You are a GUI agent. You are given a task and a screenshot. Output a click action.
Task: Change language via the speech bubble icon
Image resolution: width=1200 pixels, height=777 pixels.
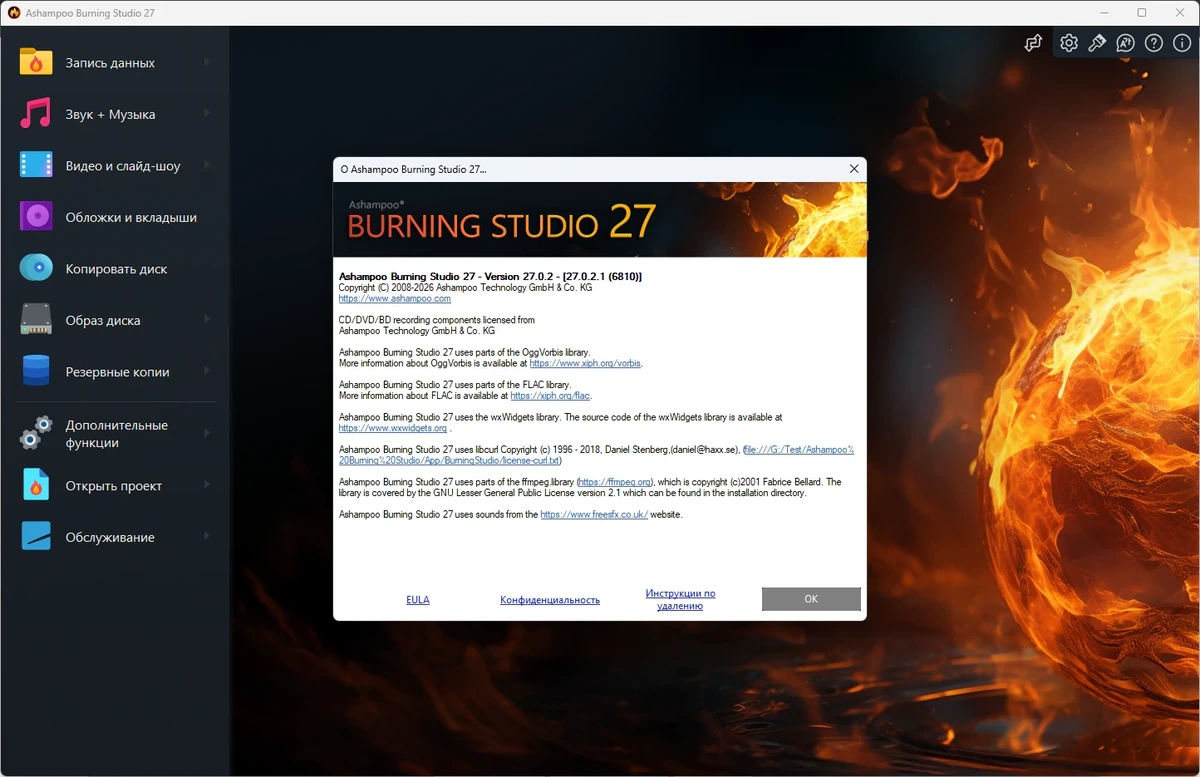pos(1125,43)
